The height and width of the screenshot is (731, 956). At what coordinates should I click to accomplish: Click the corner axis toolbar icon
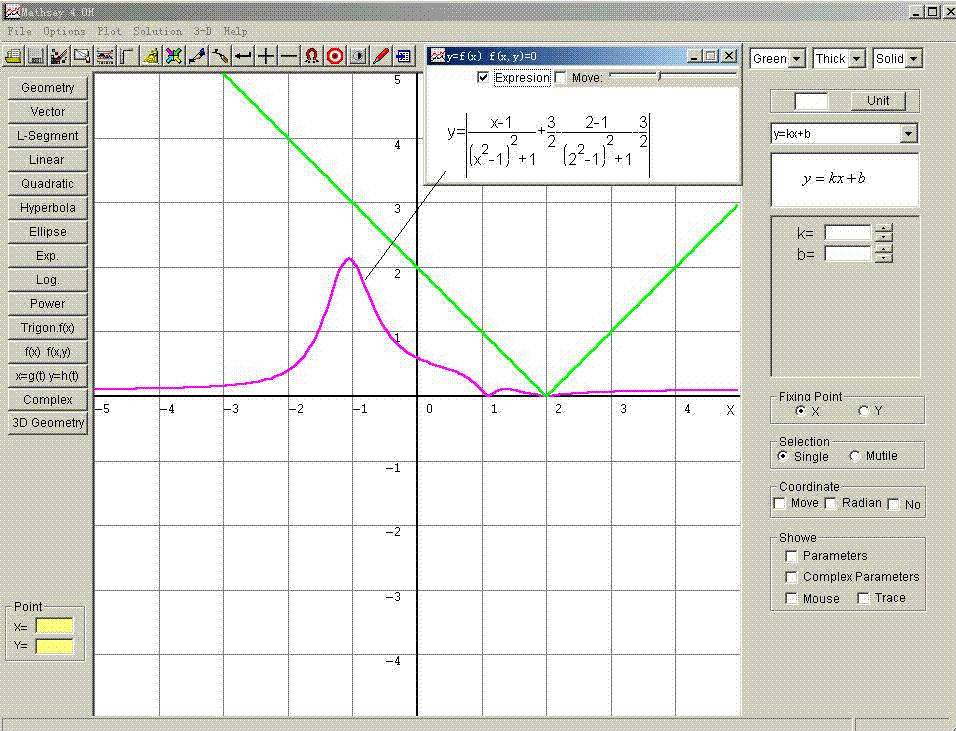coord(127,56)
